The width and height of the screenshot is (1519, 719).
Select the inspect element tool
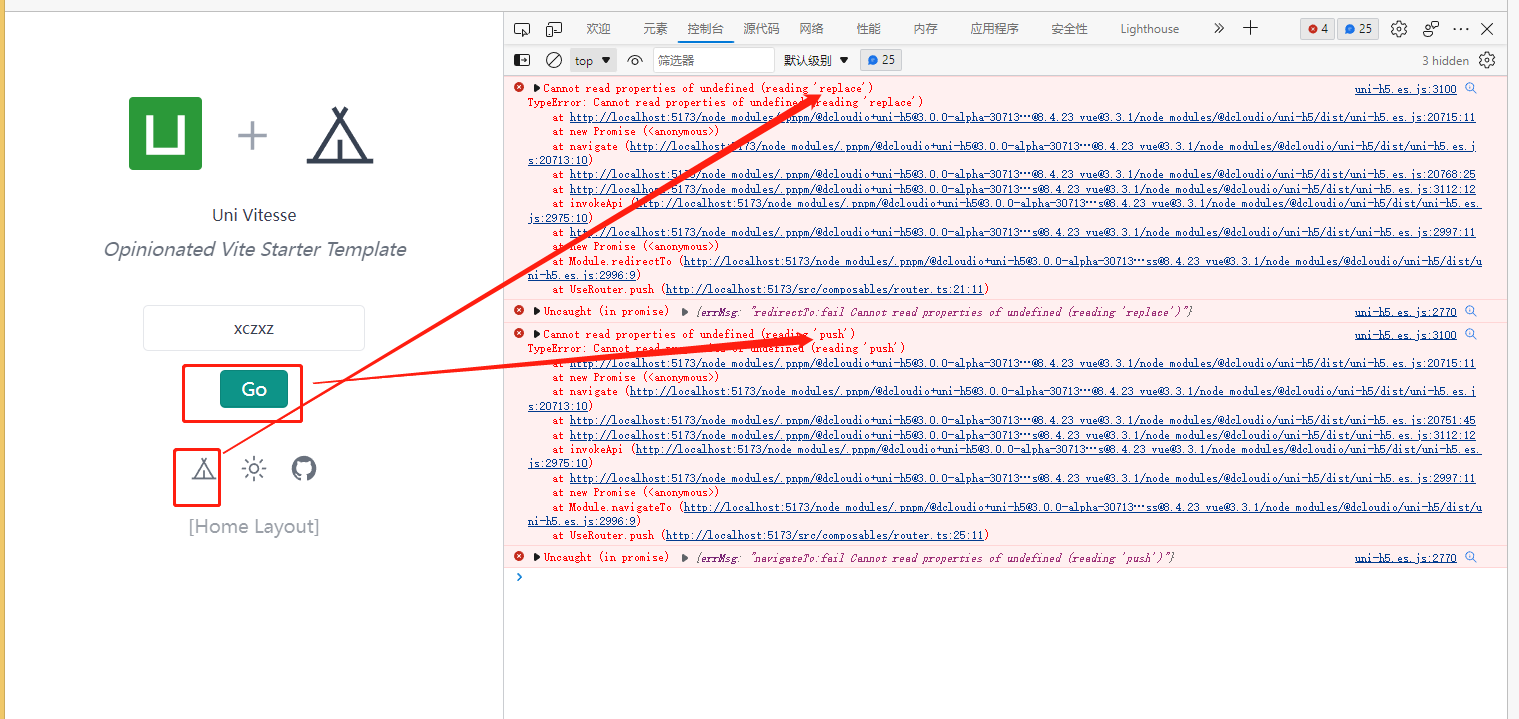pyautogui.click(x=522, y=29)
